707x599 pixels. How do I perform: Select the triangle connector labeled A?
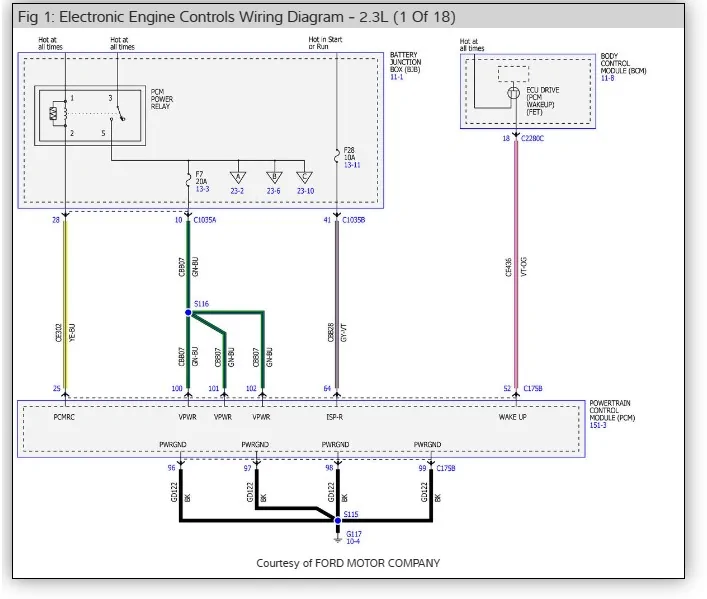pyautogui.click(x=238, y=177)
